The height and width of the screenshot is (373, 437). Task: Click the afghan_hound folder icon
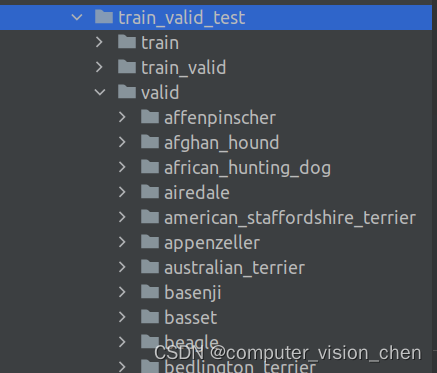(x=150, y=142)
